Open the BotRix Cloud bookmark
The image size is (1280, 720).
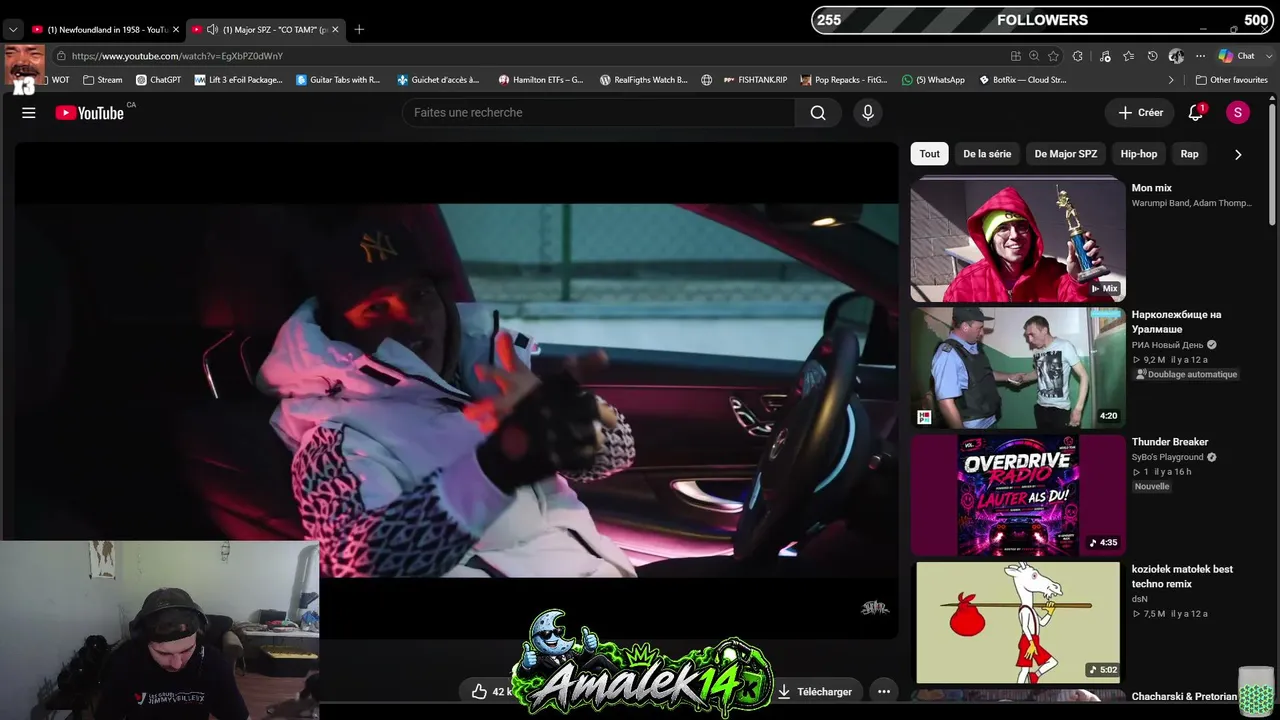click(x=1022, y=80)
